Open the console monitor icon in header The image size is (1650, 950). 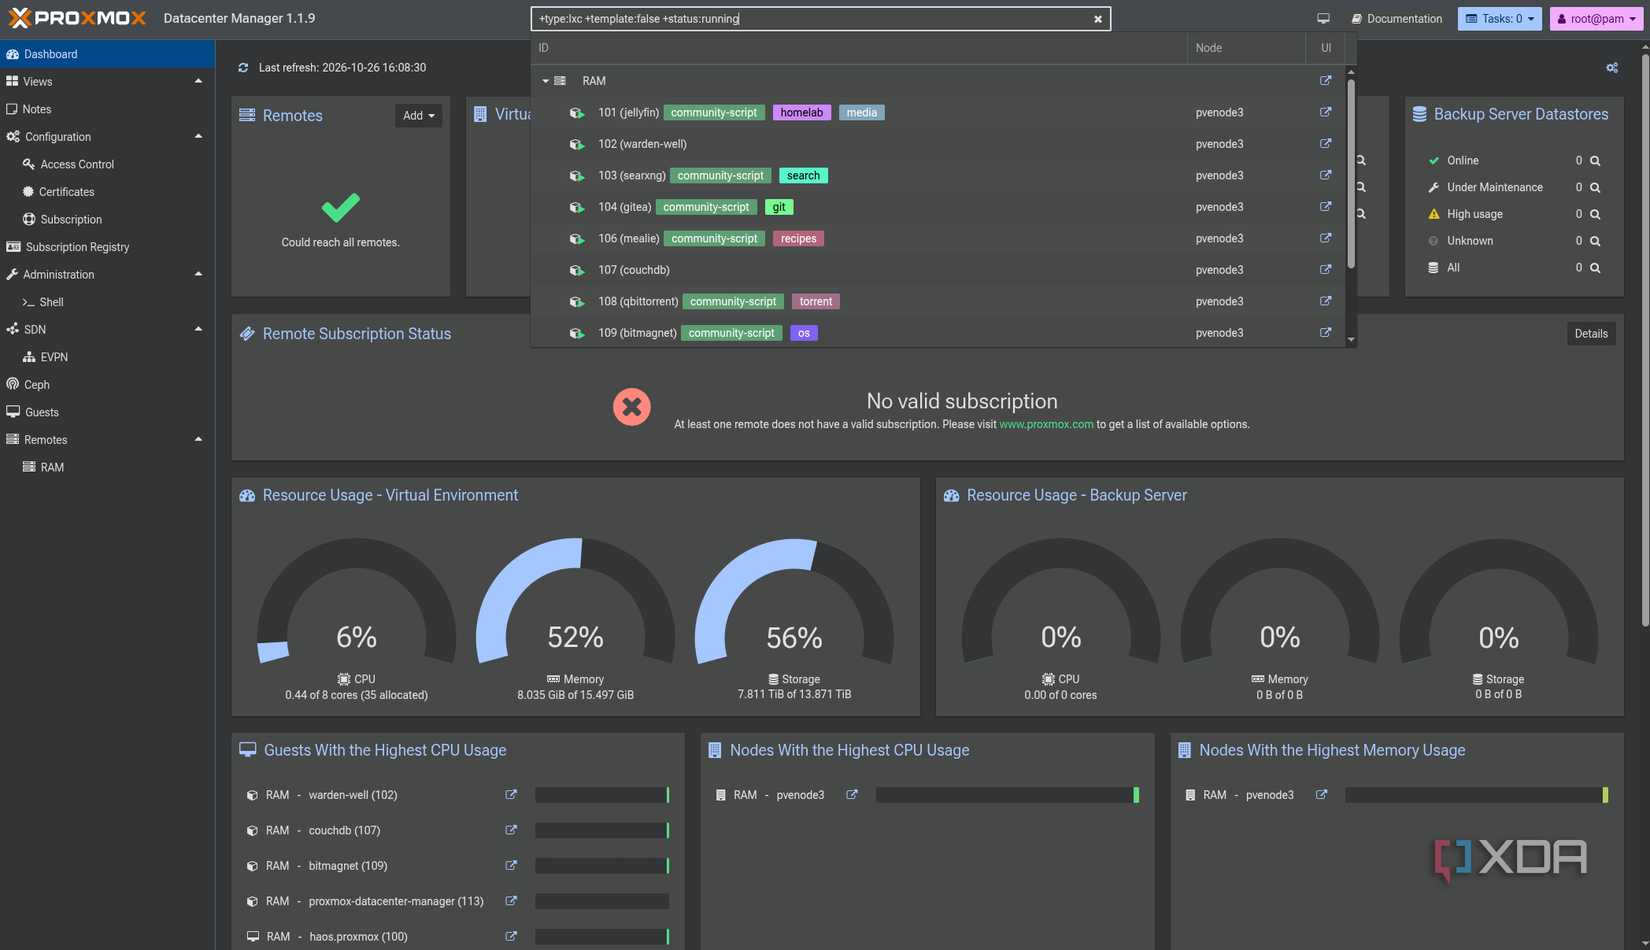coord(1323,19)
